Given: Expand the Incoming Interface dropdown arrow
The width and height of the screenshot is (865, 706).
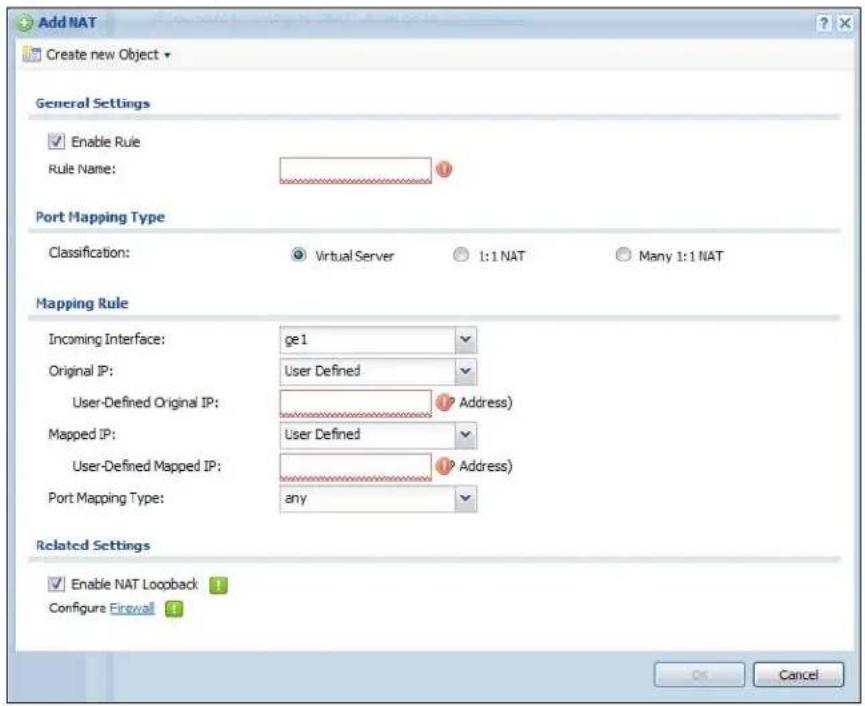Looking at the screenshot, I should [466, 340].
